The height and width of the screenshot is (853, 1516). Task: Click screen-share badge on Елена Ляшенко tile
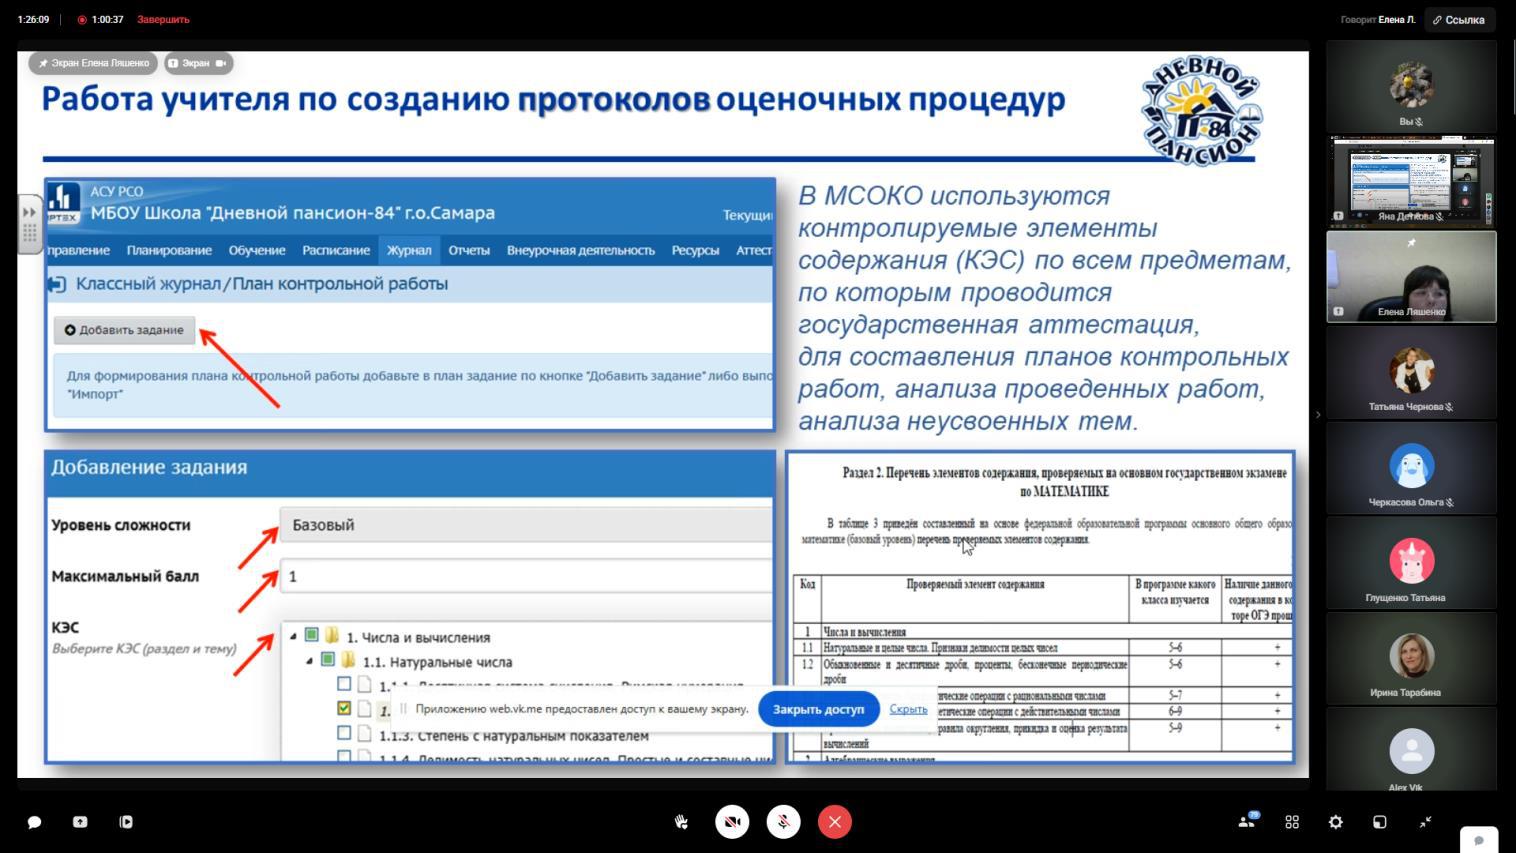[1338, 311]
